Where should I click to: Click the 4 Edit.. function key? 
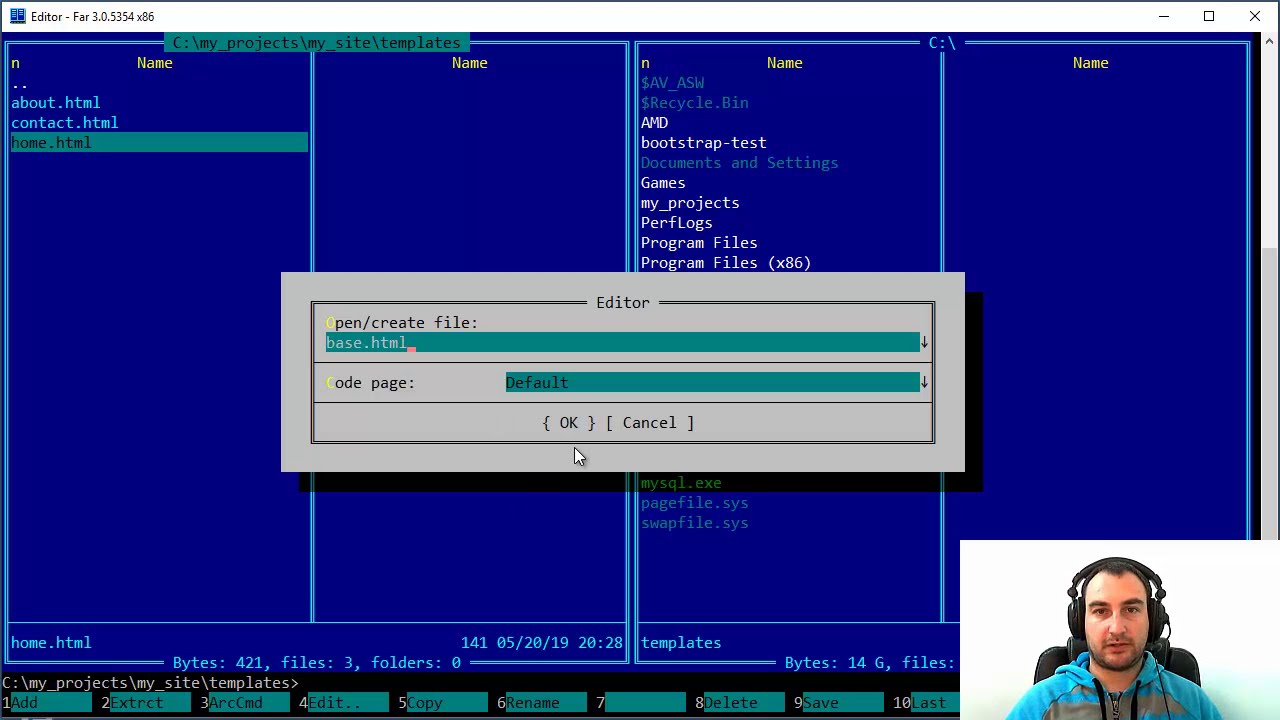pos(344,703)
